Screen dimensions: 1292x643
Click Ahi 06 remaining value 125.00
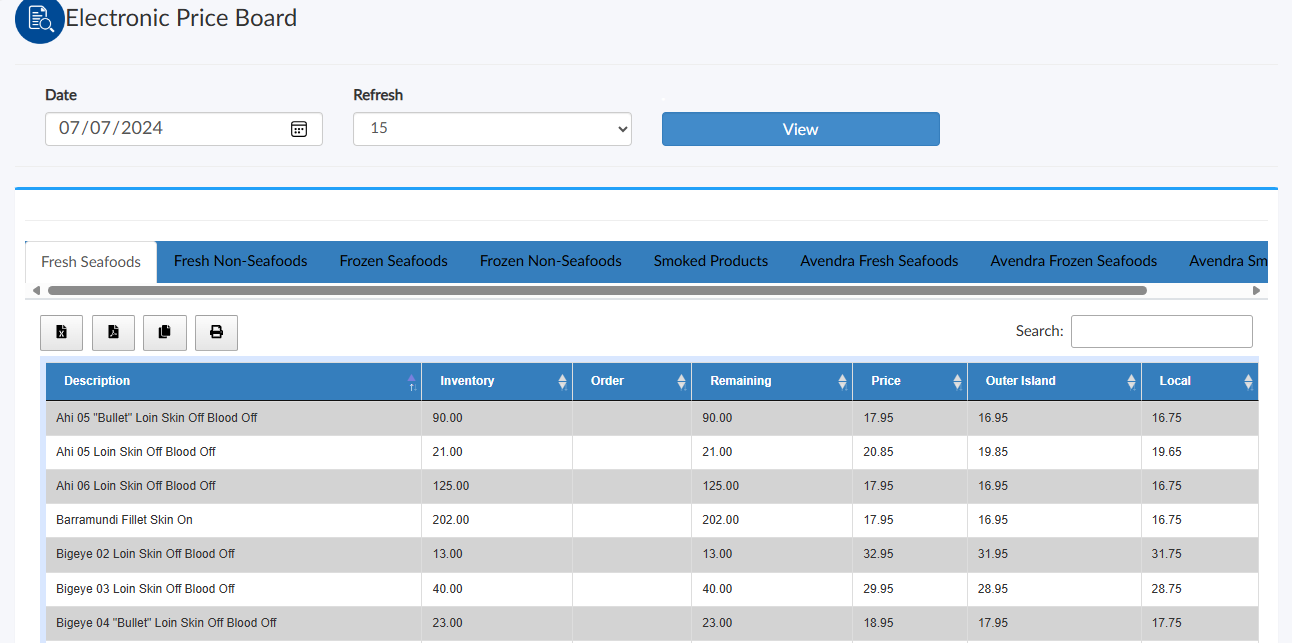(721, 486)
